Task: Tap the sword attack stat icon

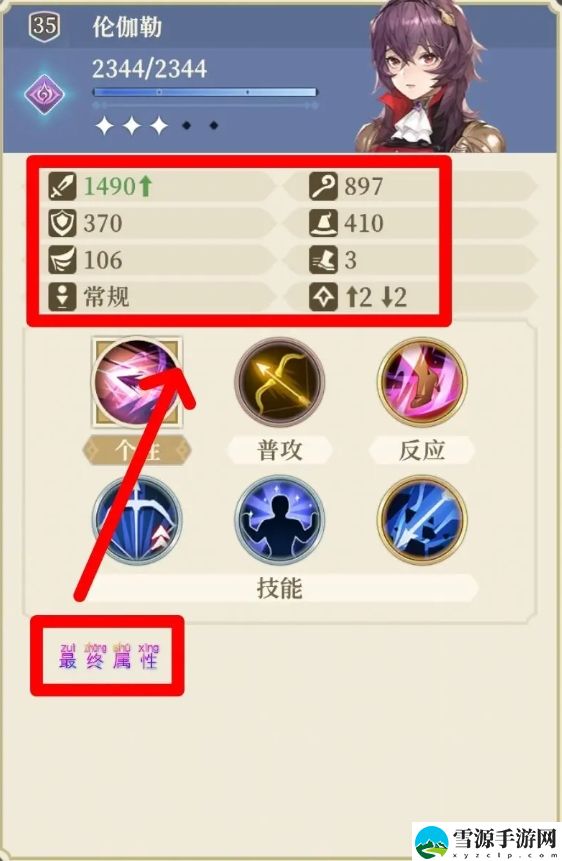Action: [x=62, y=186]
